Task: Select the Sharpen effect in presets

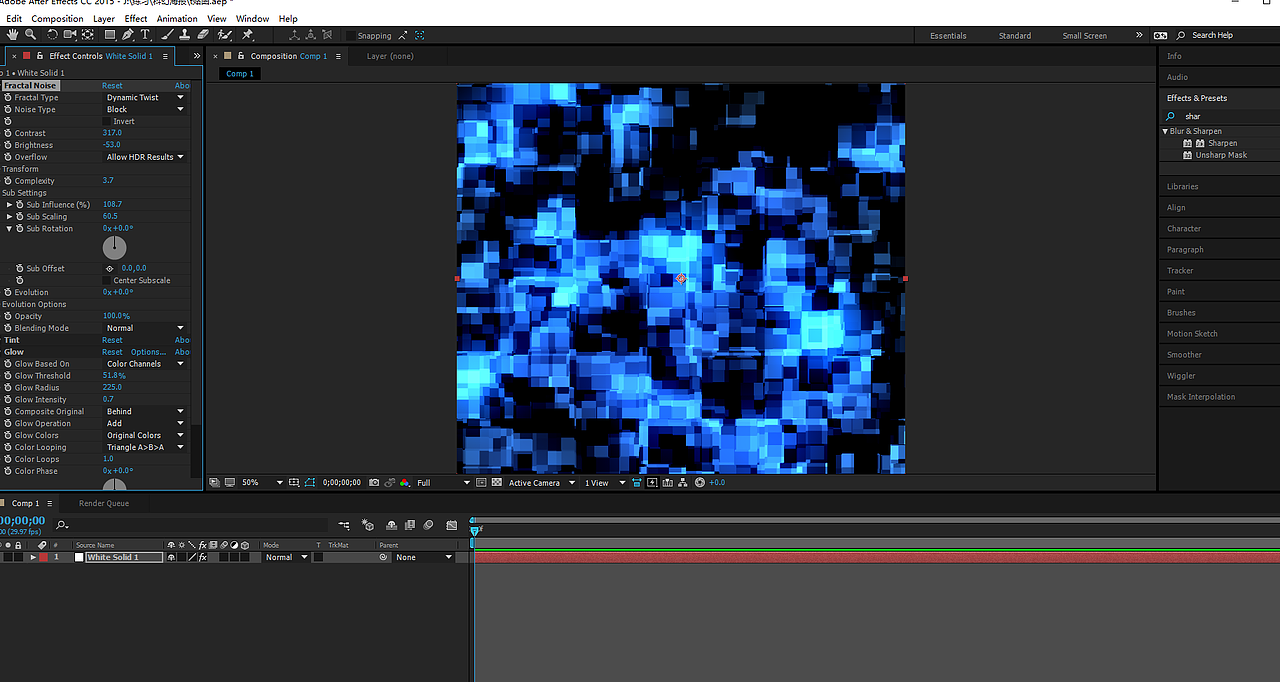Action: (1222, 143)
